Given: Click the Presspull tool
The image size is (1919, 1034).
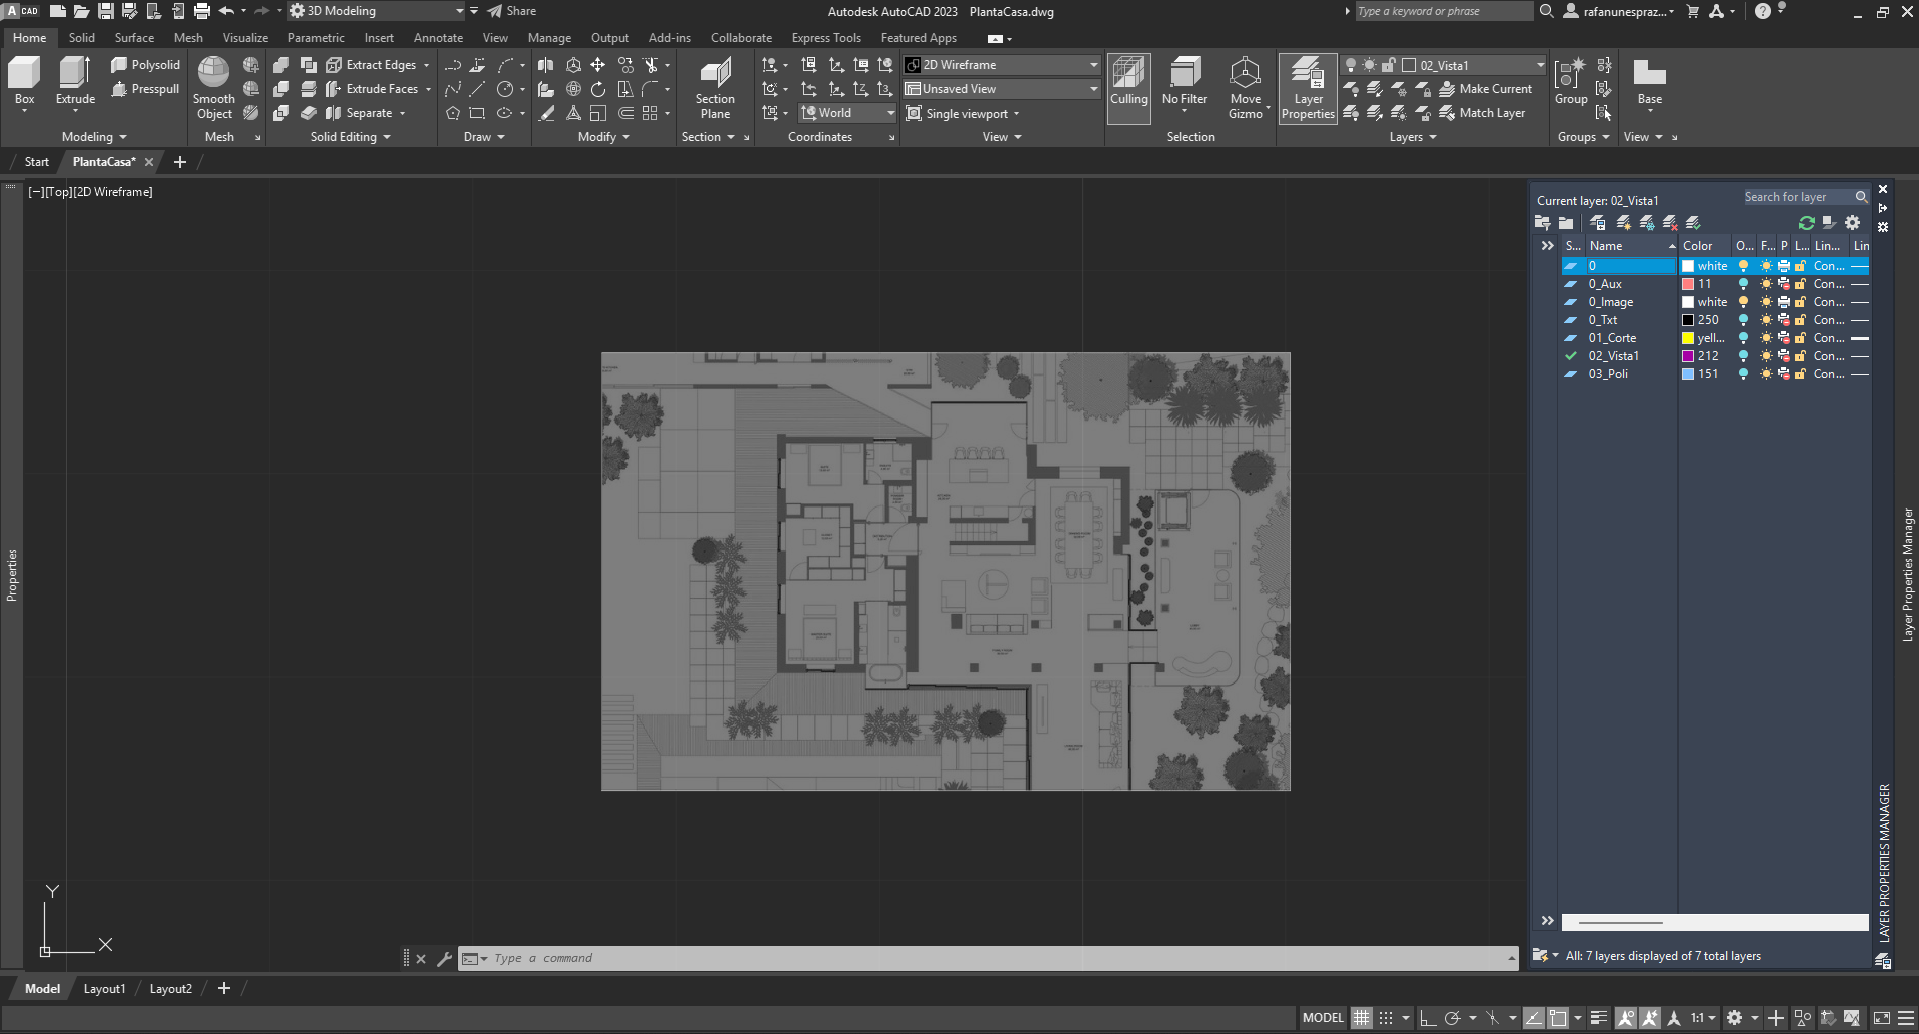Looking at the screenshot, I should 146,88.
